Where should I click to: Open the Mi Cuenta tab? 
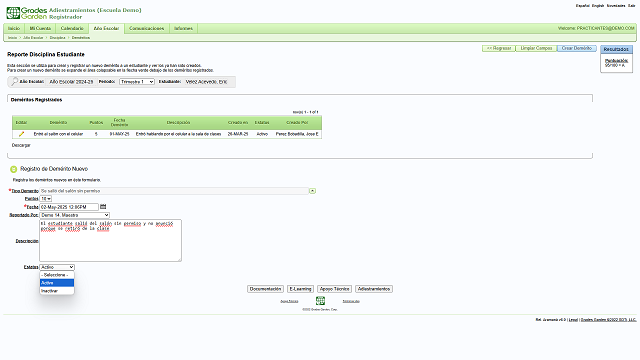click(x=40, y=28)
